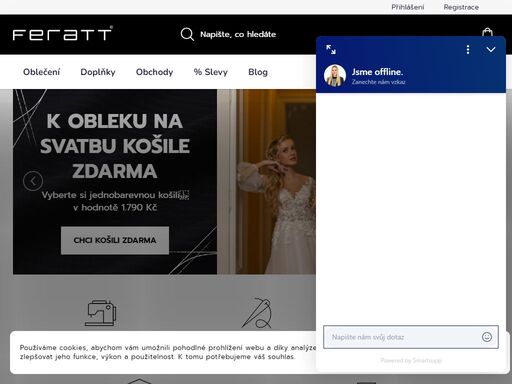This screenshot has height=384, width=512.
Task: Click the 'K OBLEKU NA SVATBU KOŠILE ZDARMA' headline
Action: coord(115,146)
